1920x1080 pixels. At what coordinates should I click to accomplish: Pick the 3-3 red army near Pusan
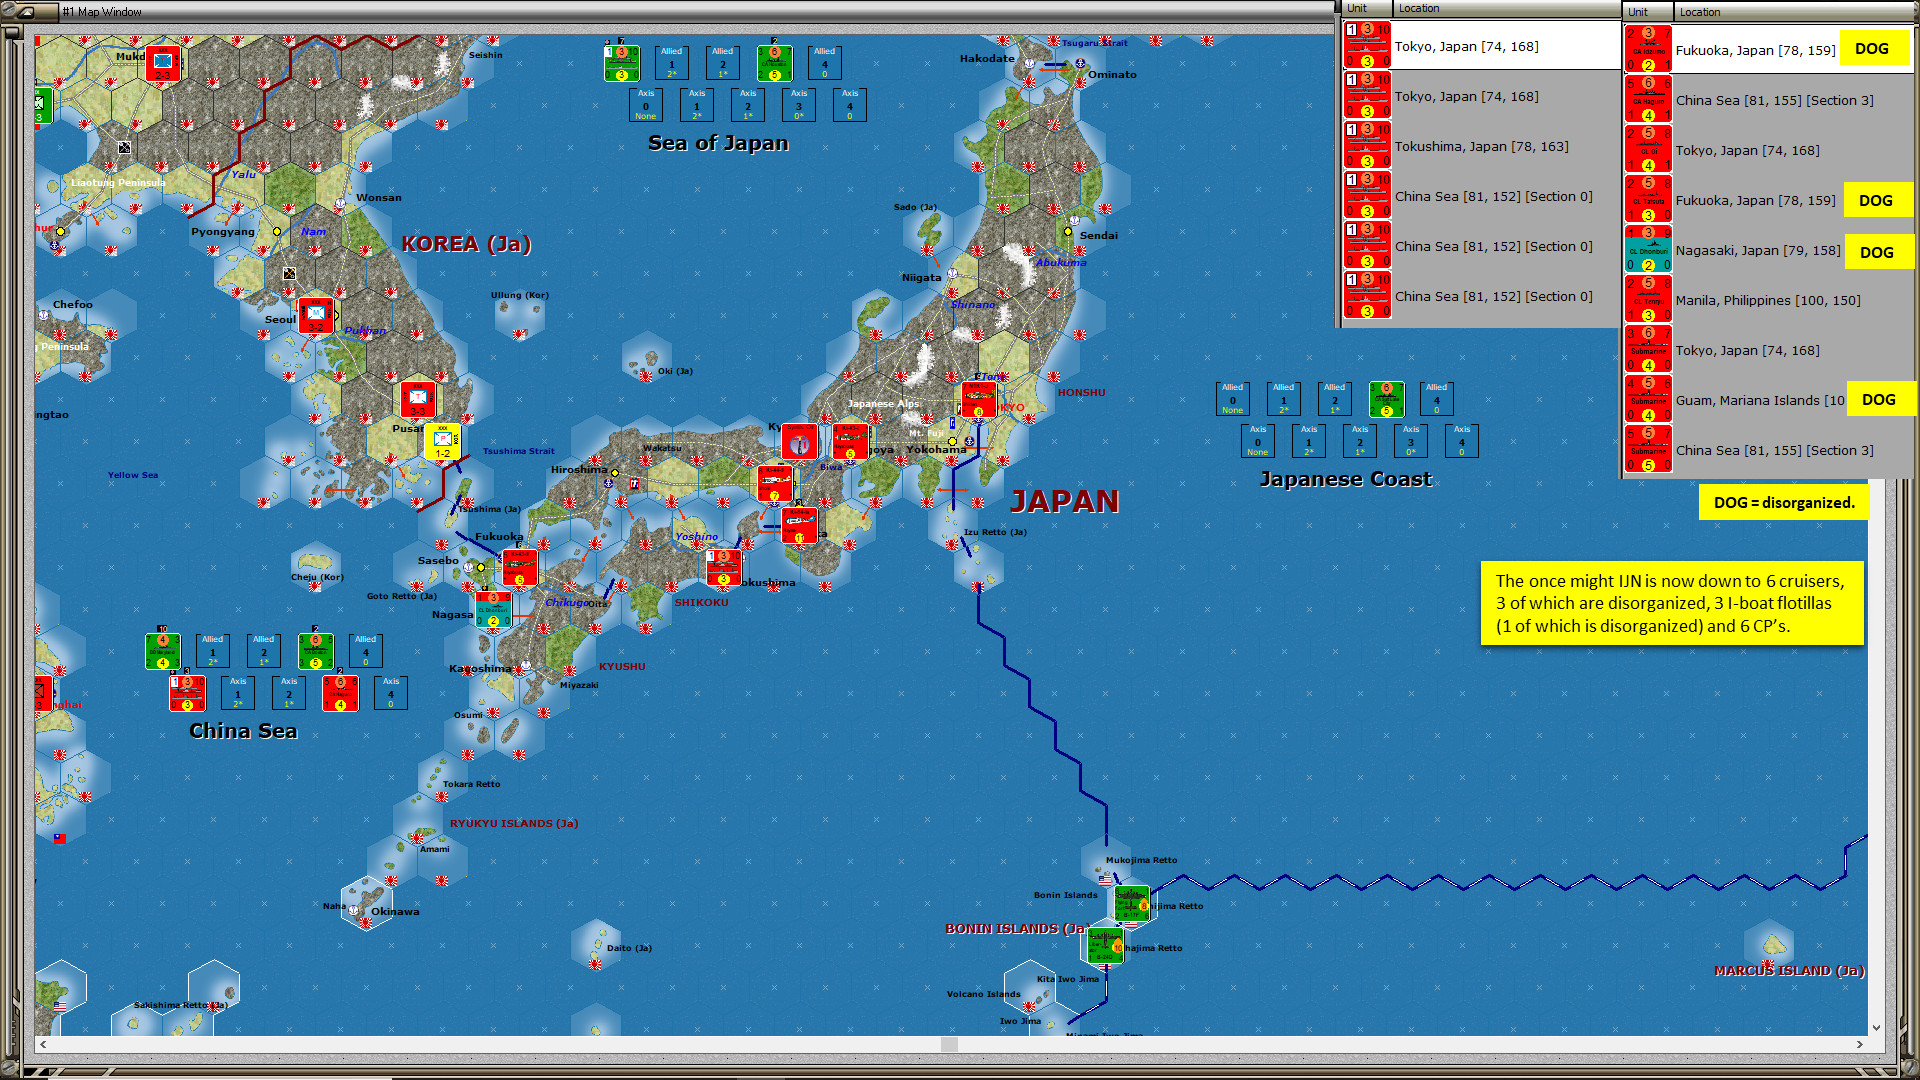click(x=418, y=399)
